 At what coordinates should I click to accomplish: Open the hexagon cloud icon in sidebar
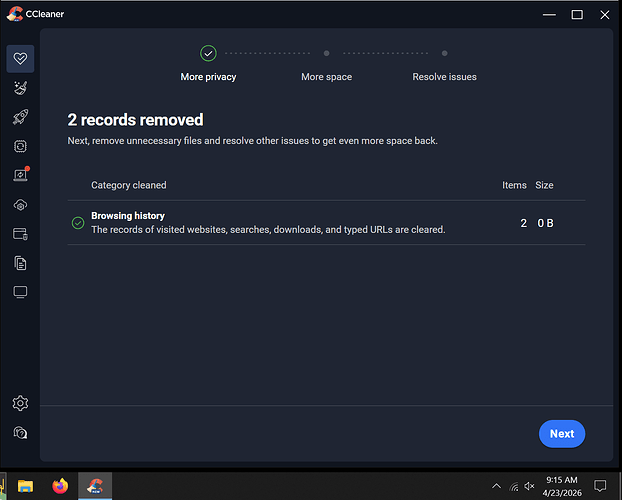[x=20, y=205]
